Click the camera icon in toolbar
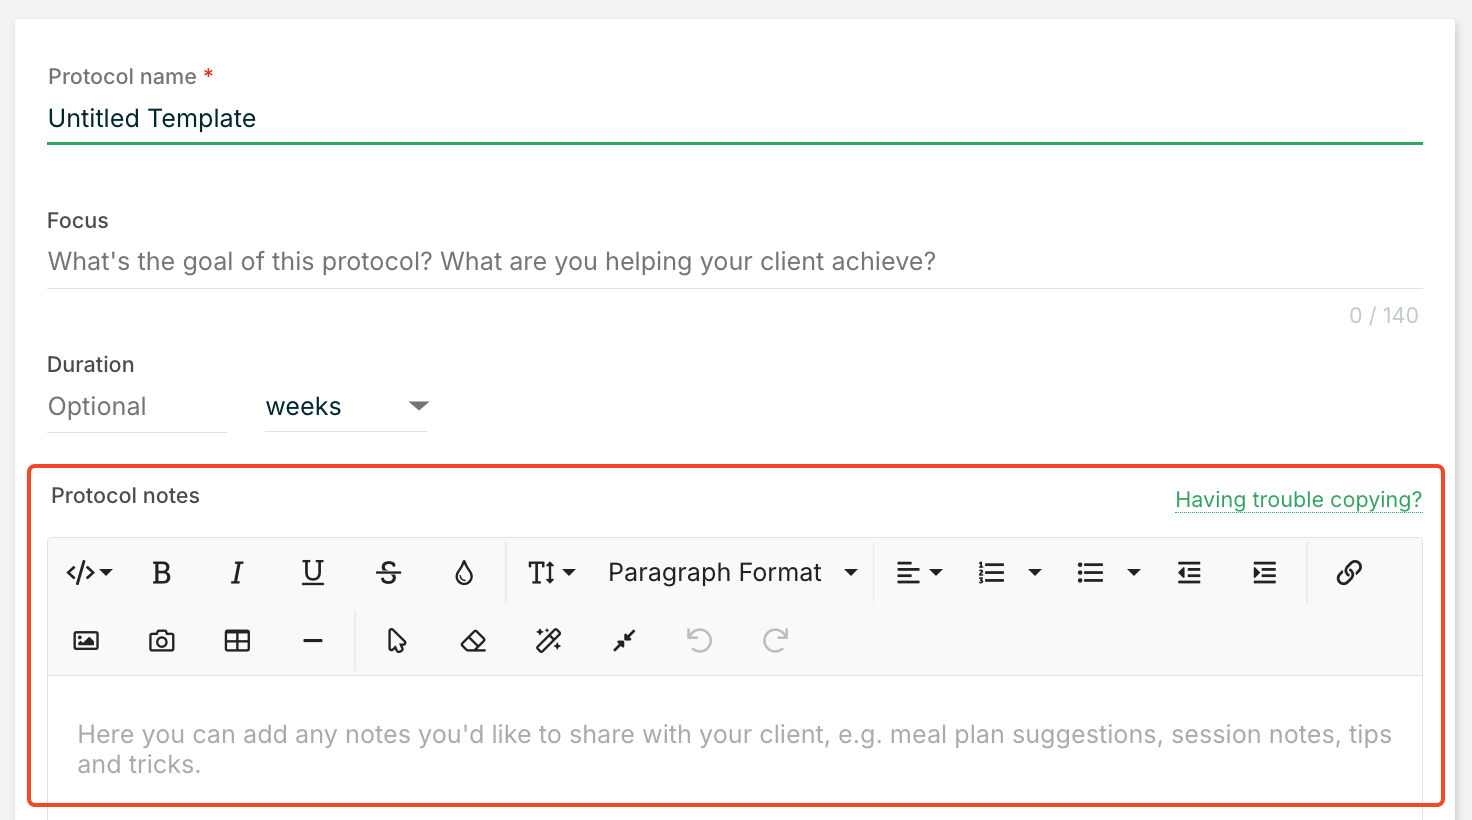 pyautogui.click(x=162, y=641)
